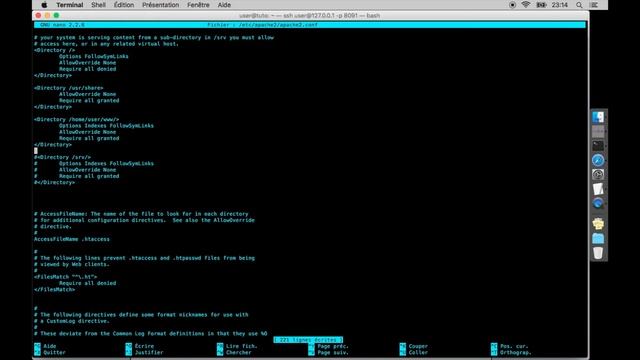This screenshot has width=640, height=360.
Task: Click the Quitter shortcut in nano footer
Action: pos(50,353)
